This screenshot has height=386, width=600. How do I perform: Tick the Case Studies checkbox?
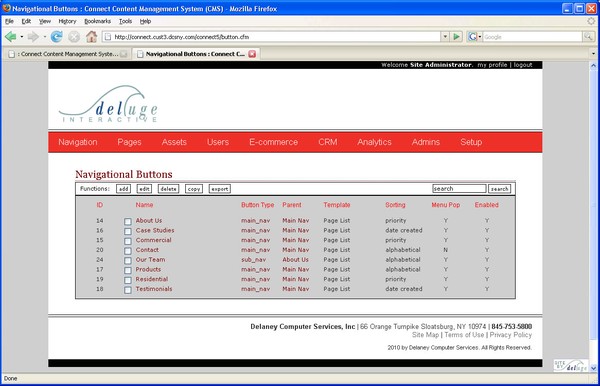[128, 231]
